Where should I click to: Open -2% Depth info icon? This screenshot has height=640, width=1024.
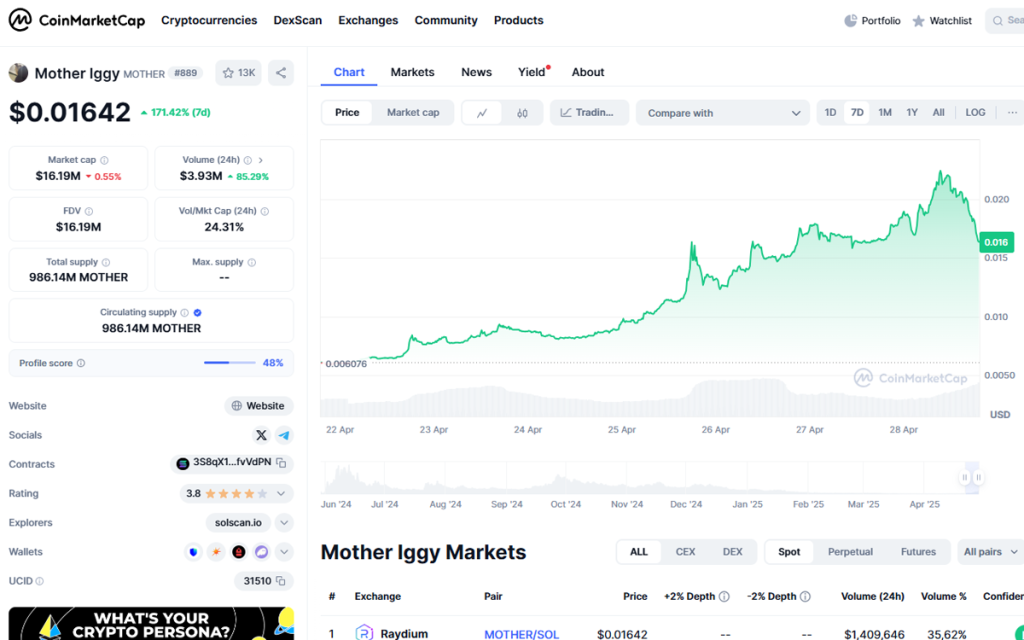coord(805,596)
